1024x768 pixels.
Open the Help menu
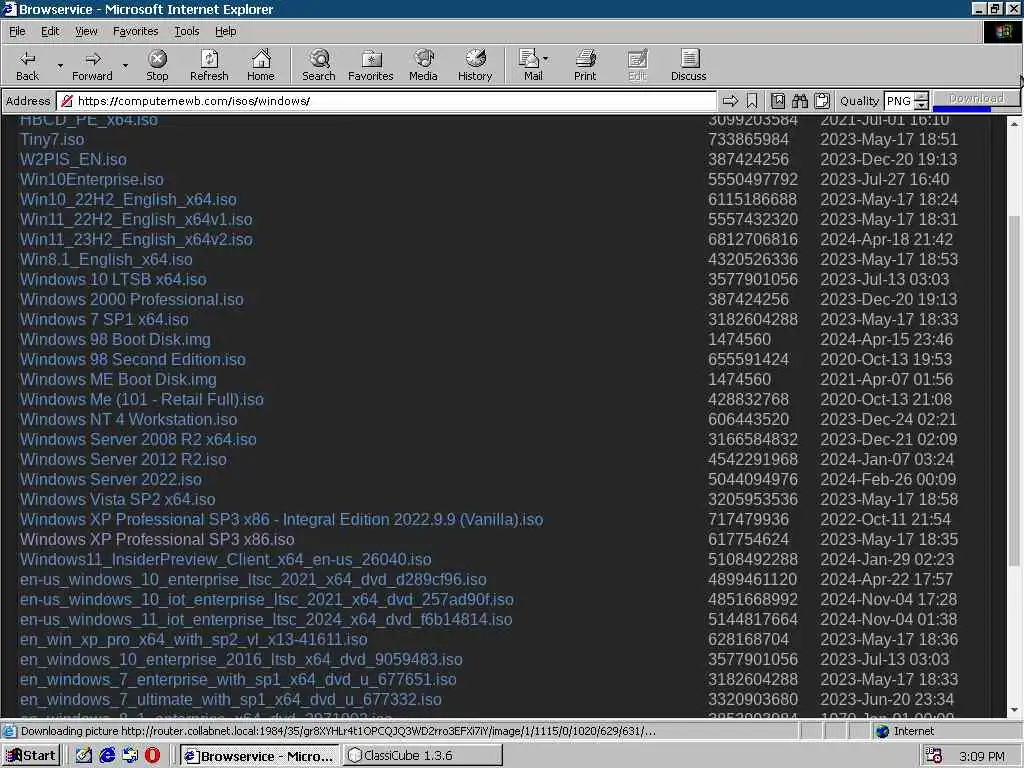click(225, 31)
